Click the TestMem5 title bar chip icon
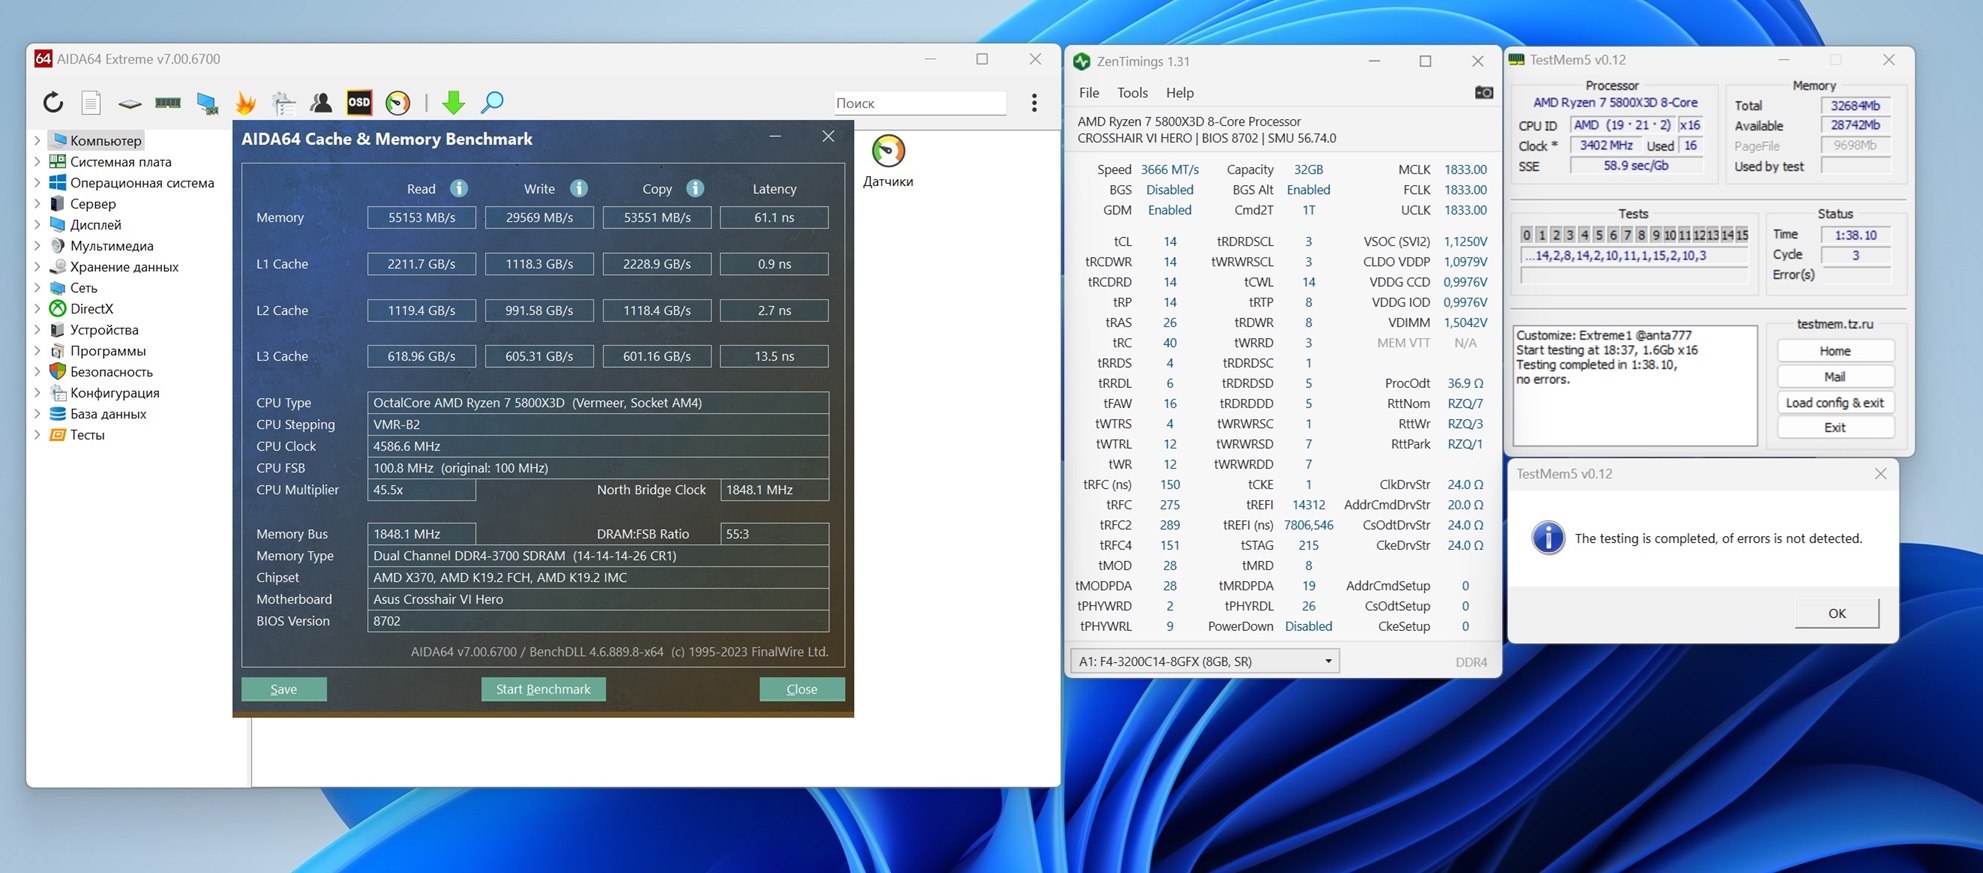 click(1516, 60)
